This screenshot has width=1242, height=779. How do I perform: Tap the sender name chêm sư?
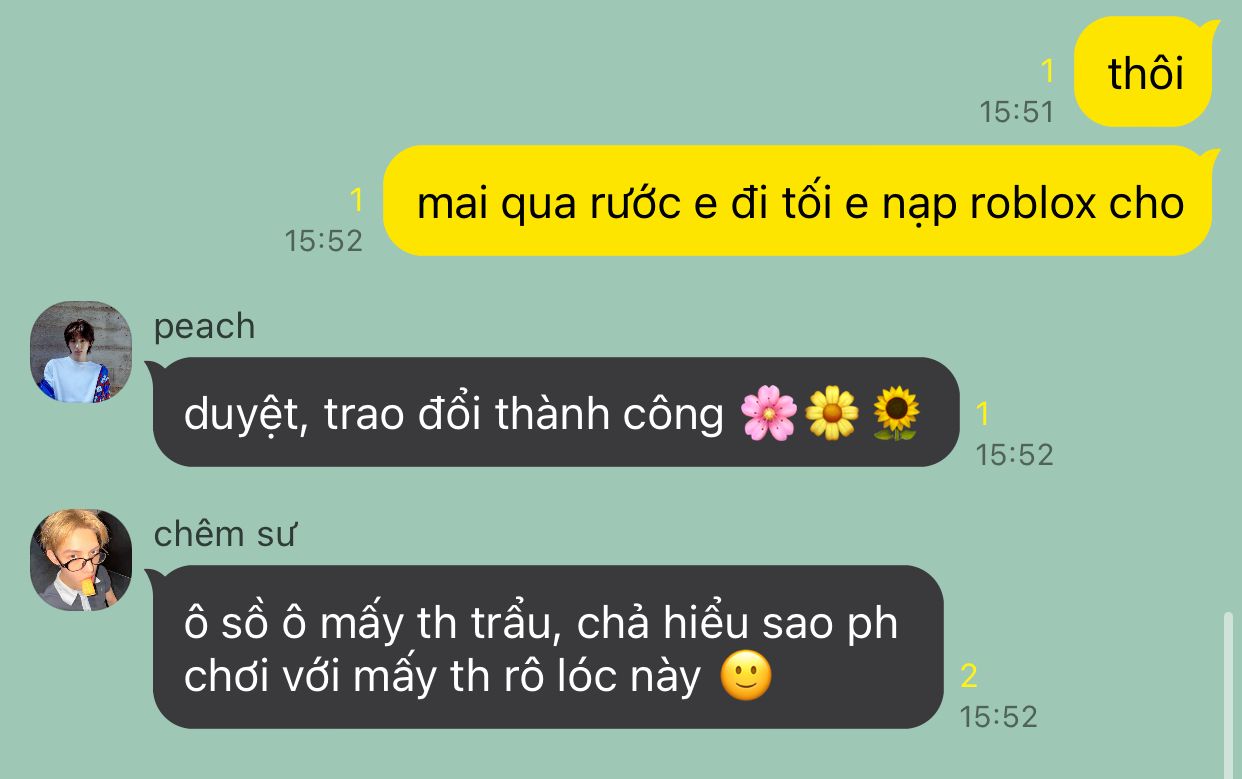pos(225,534)
